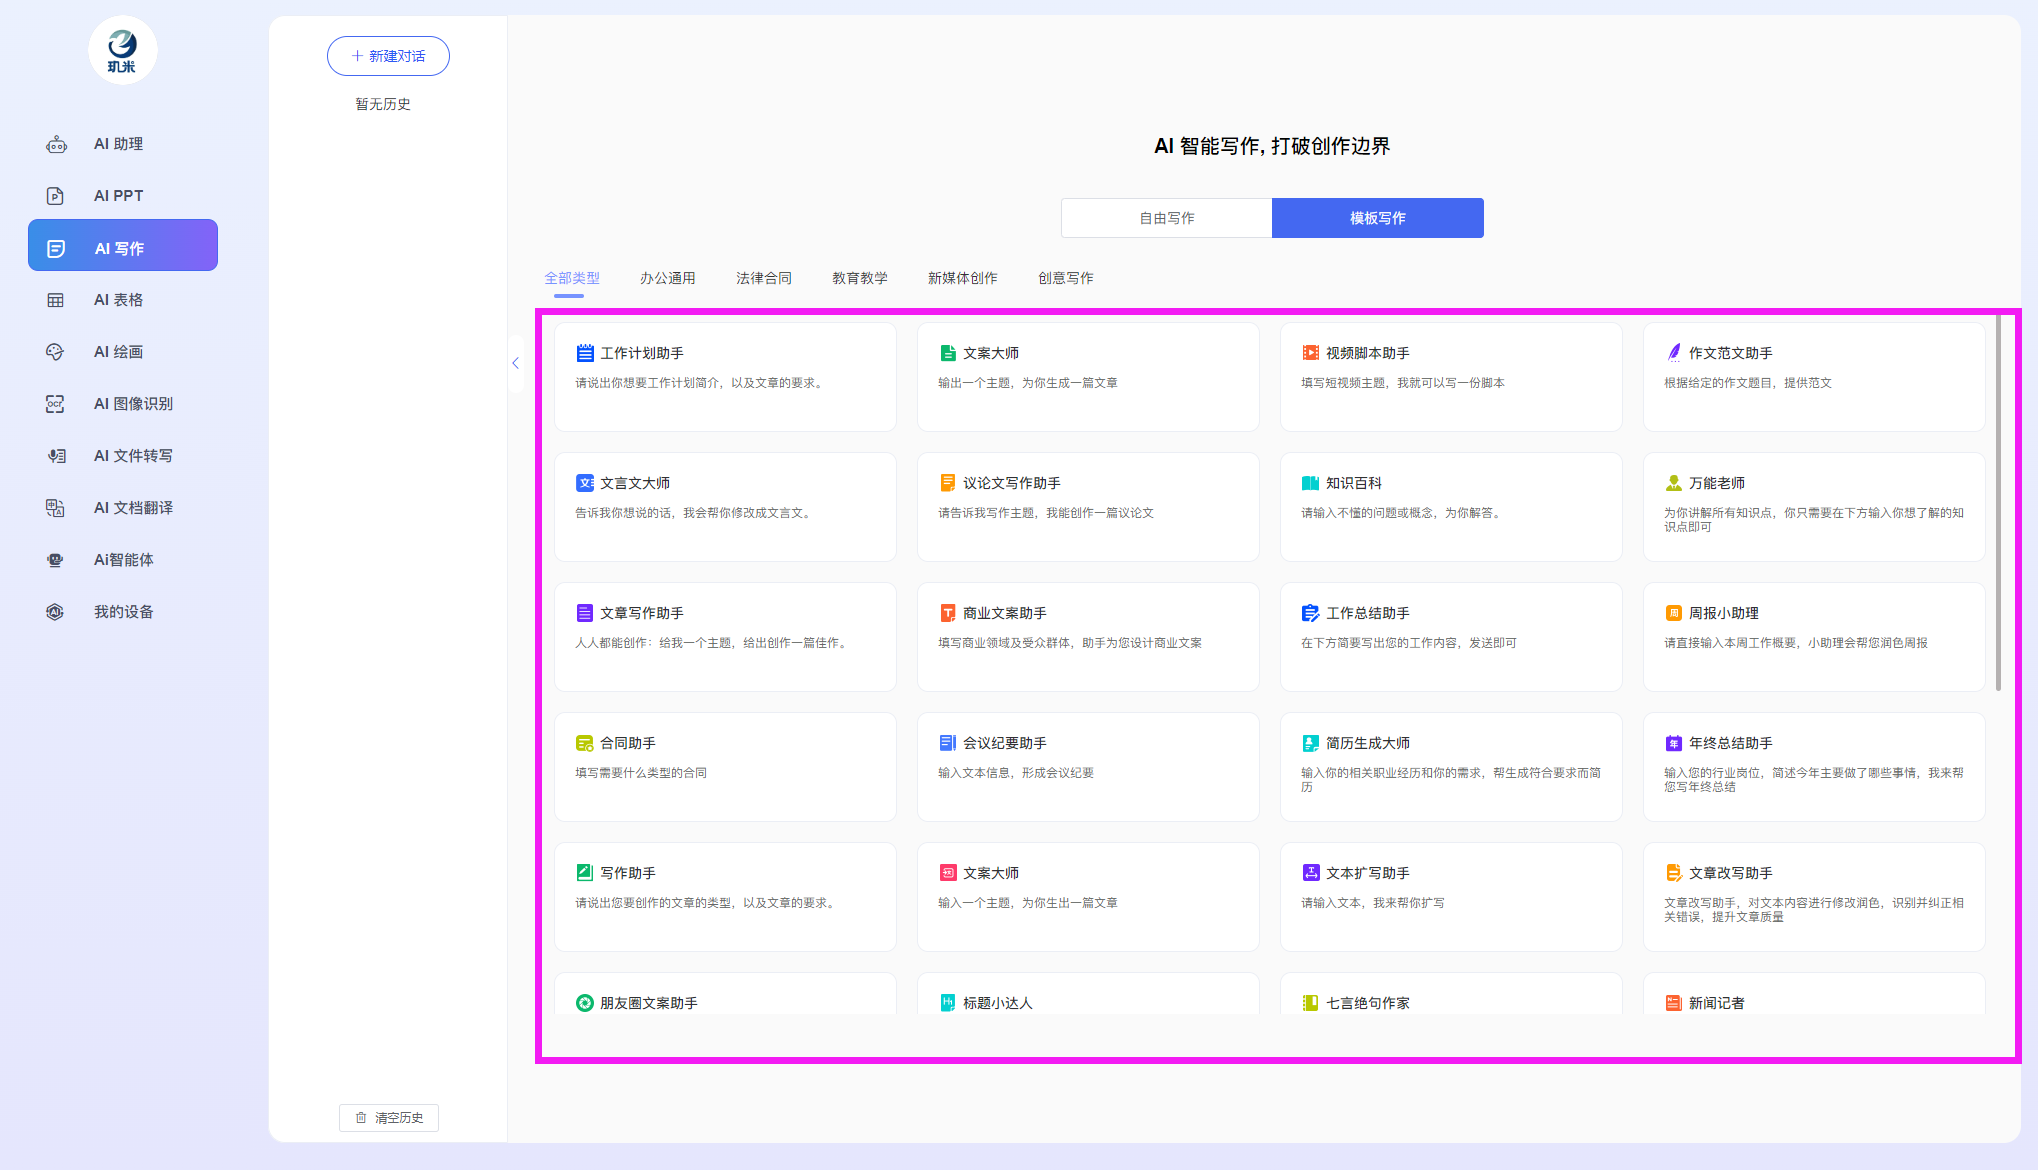2038x1170 pixels.
Task: Select the 模板写作 mode toggle
Action: (1377, 218)
